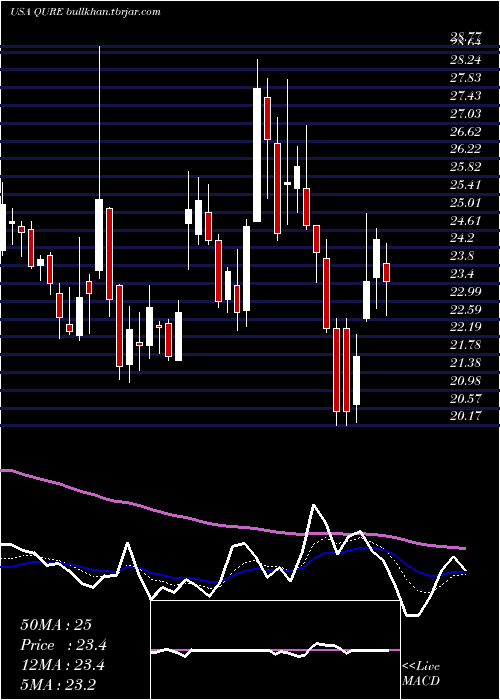Select the 24.61 price axis label
This screenshot has height=700, width=500.
click(x=465, y=221)
